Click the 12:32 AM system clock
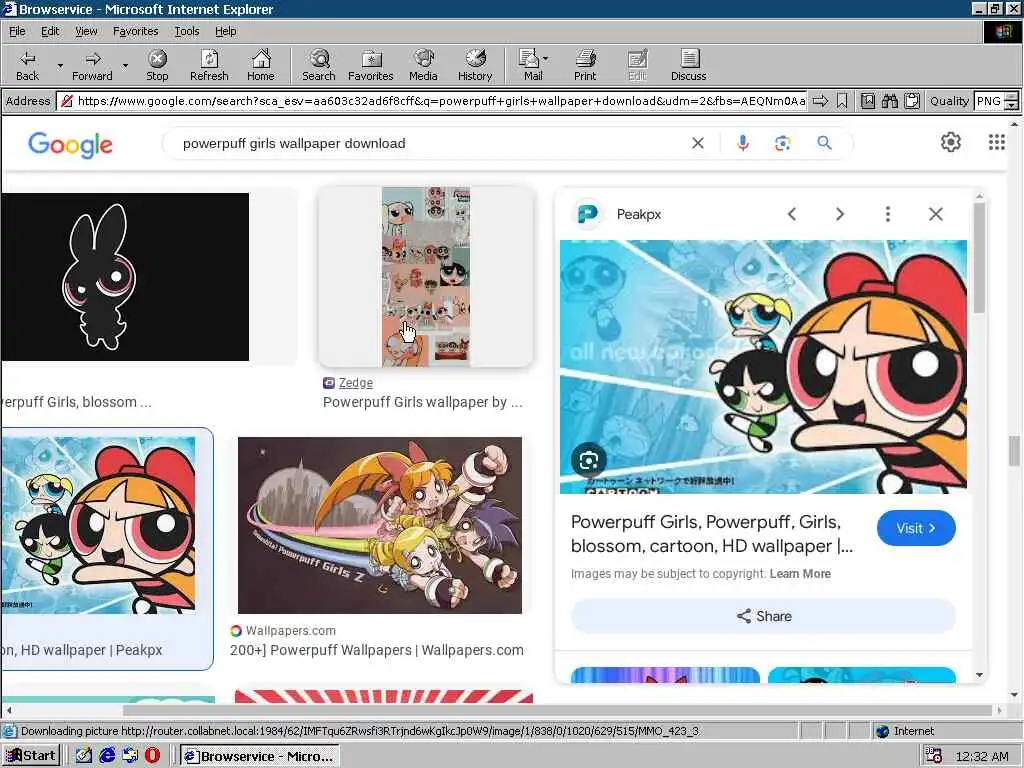 pyautogui.click(x=982, y=756)
